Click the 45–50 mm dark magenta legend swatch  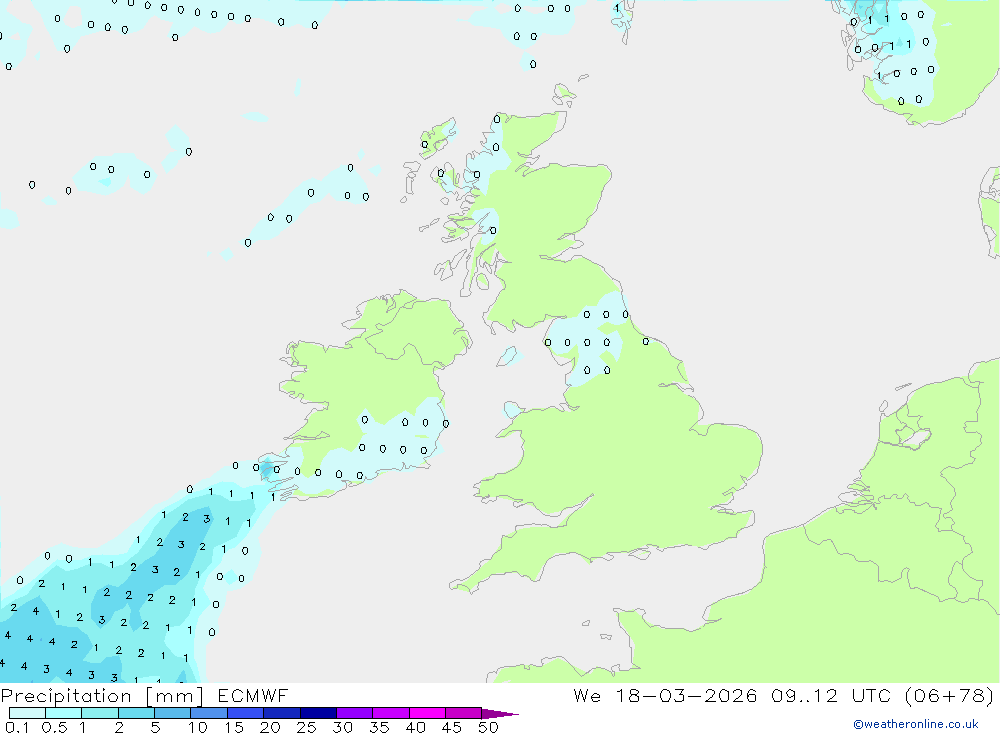click(x=464, y=713)
